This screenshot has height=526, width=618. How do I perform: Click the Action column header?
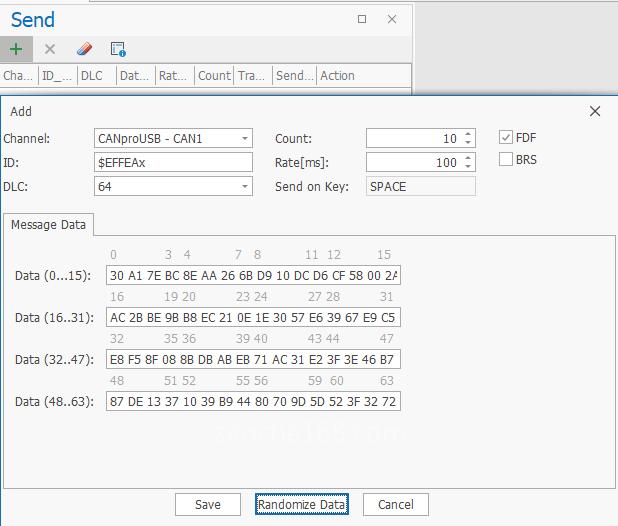pos(337,76)
